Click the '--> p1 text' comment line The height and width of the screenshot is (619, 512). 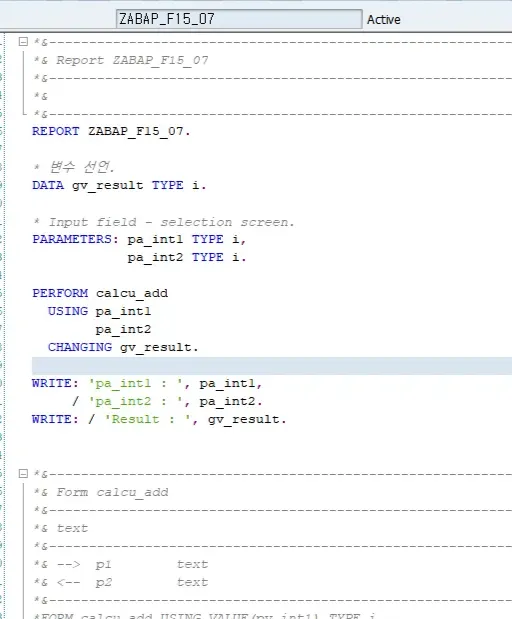tap(121, 564)
